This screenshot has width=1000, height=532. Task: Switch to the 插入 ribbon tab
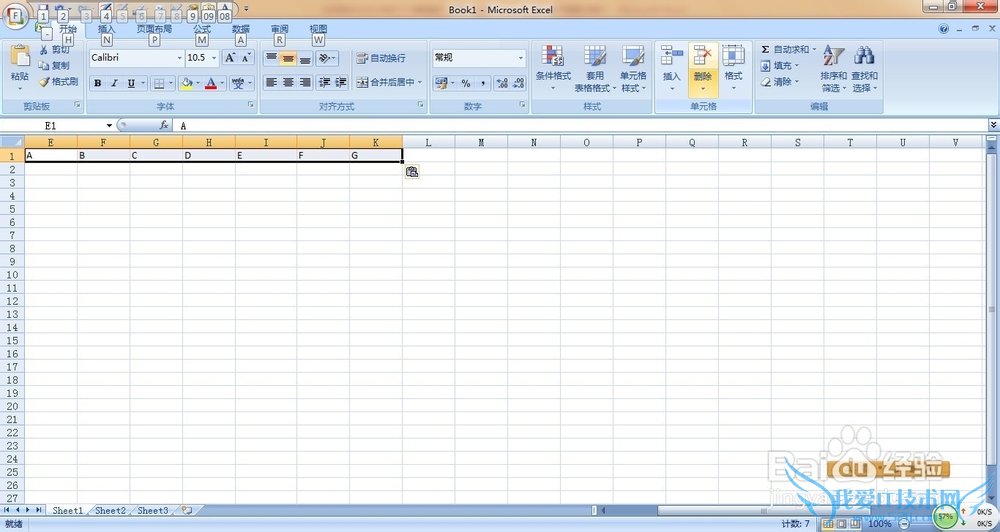107,29
